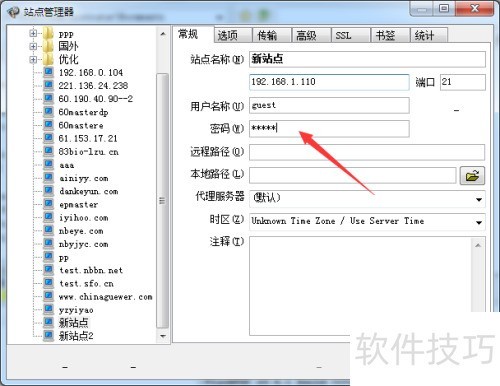Select the 60masterdp site name
Viewport: 500px width, 386px height.
[x=83, y=112]
